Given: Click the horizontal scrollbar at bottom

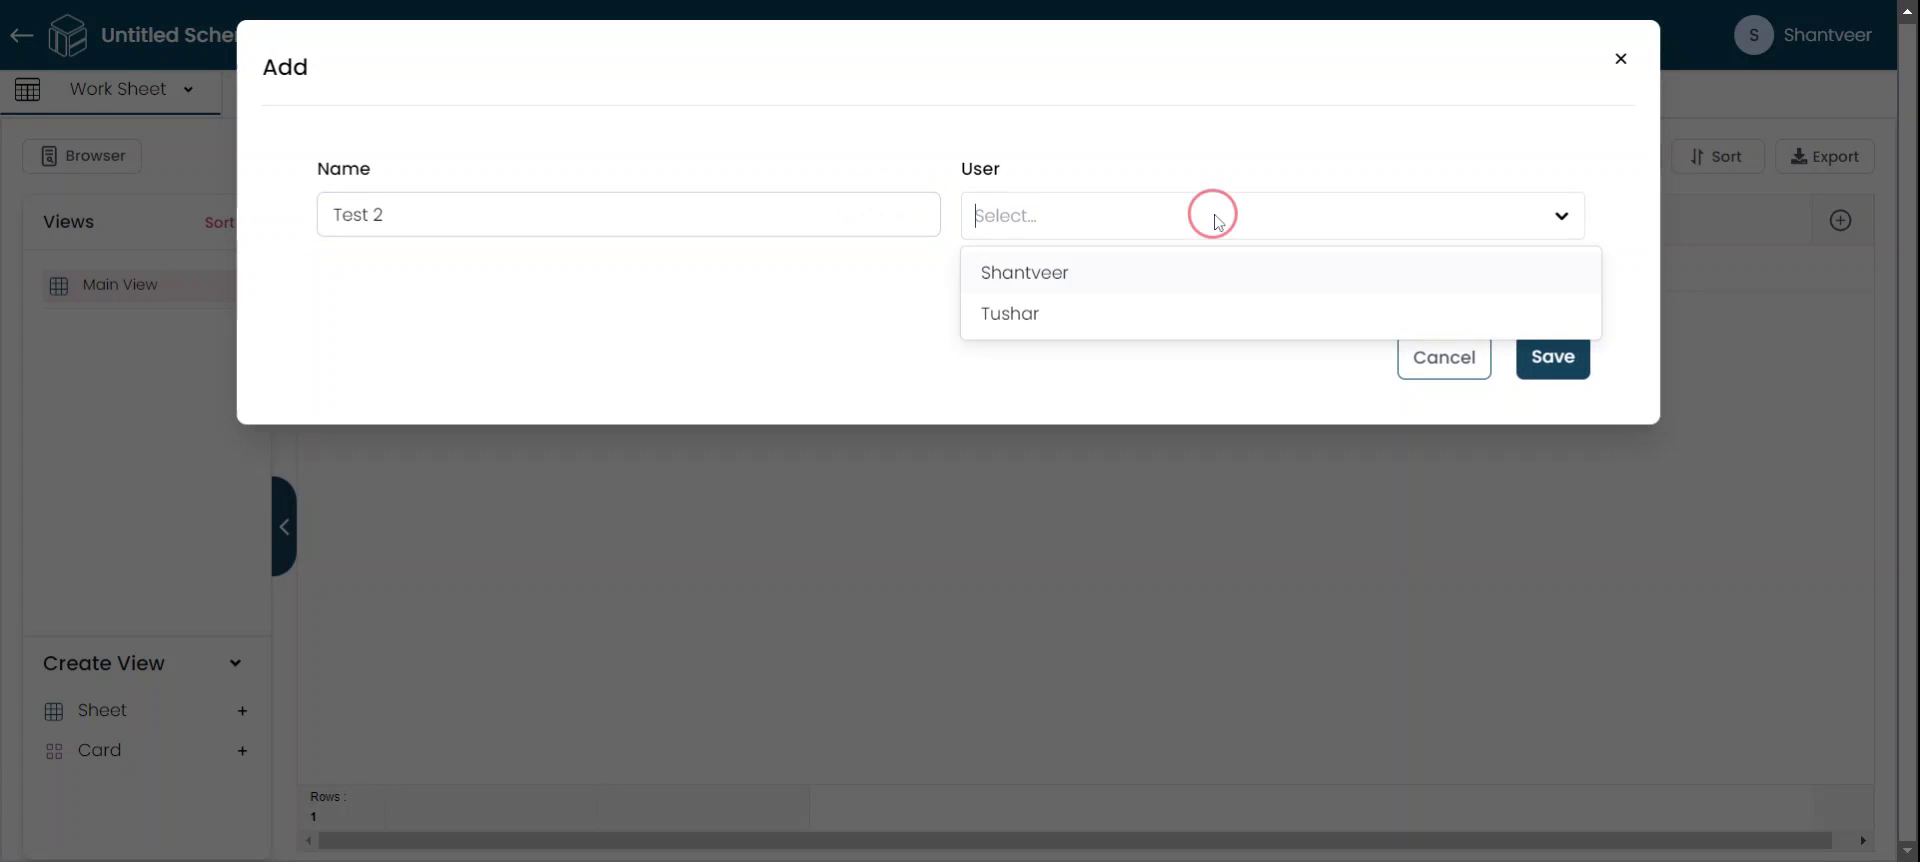Looking at the screenshot, I should point(1074,841).
